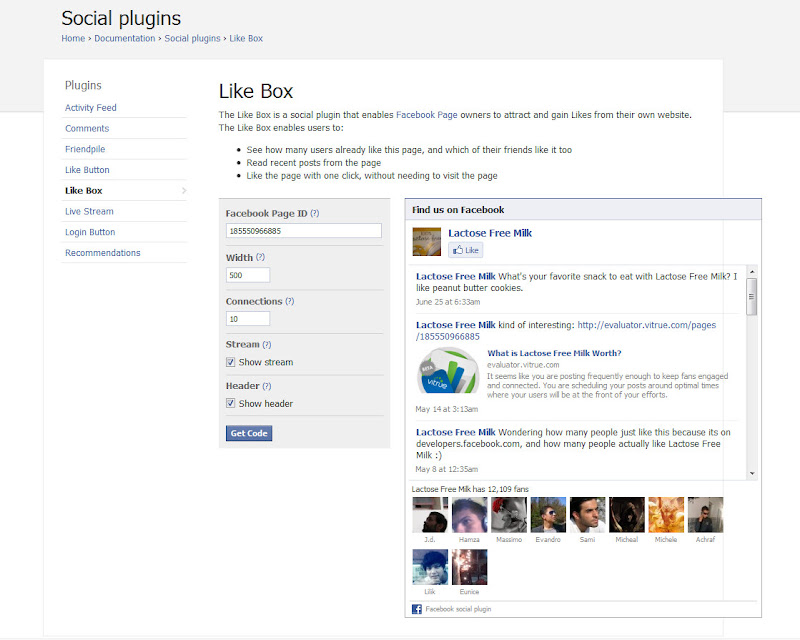
Task: View fan Micheal's profile photo
Action: [x=627, y=514]
